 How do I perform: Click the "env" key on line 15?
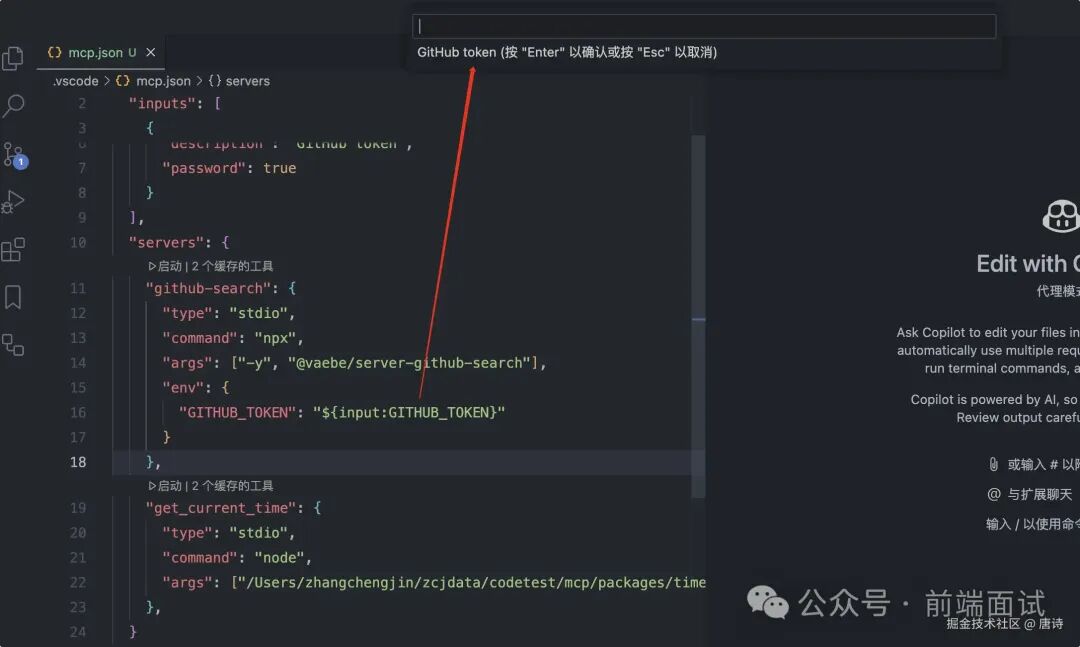tap(183, 387)
